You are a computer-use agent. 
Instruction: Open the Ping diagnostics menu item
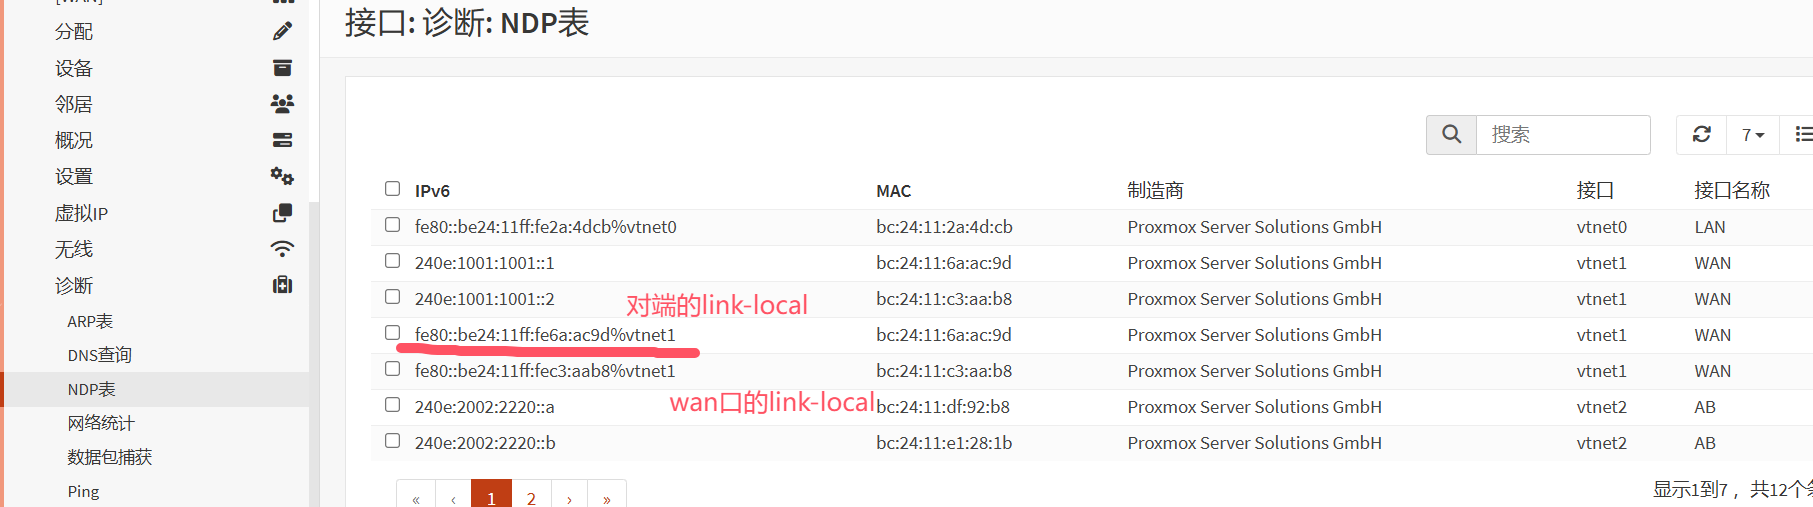pyautogui.click(x=83, y=491)
